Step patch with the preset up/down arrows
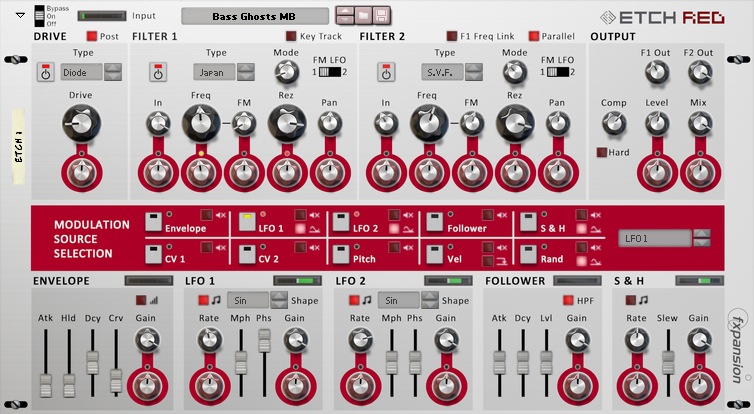754x414 pixels. [345, 16]
